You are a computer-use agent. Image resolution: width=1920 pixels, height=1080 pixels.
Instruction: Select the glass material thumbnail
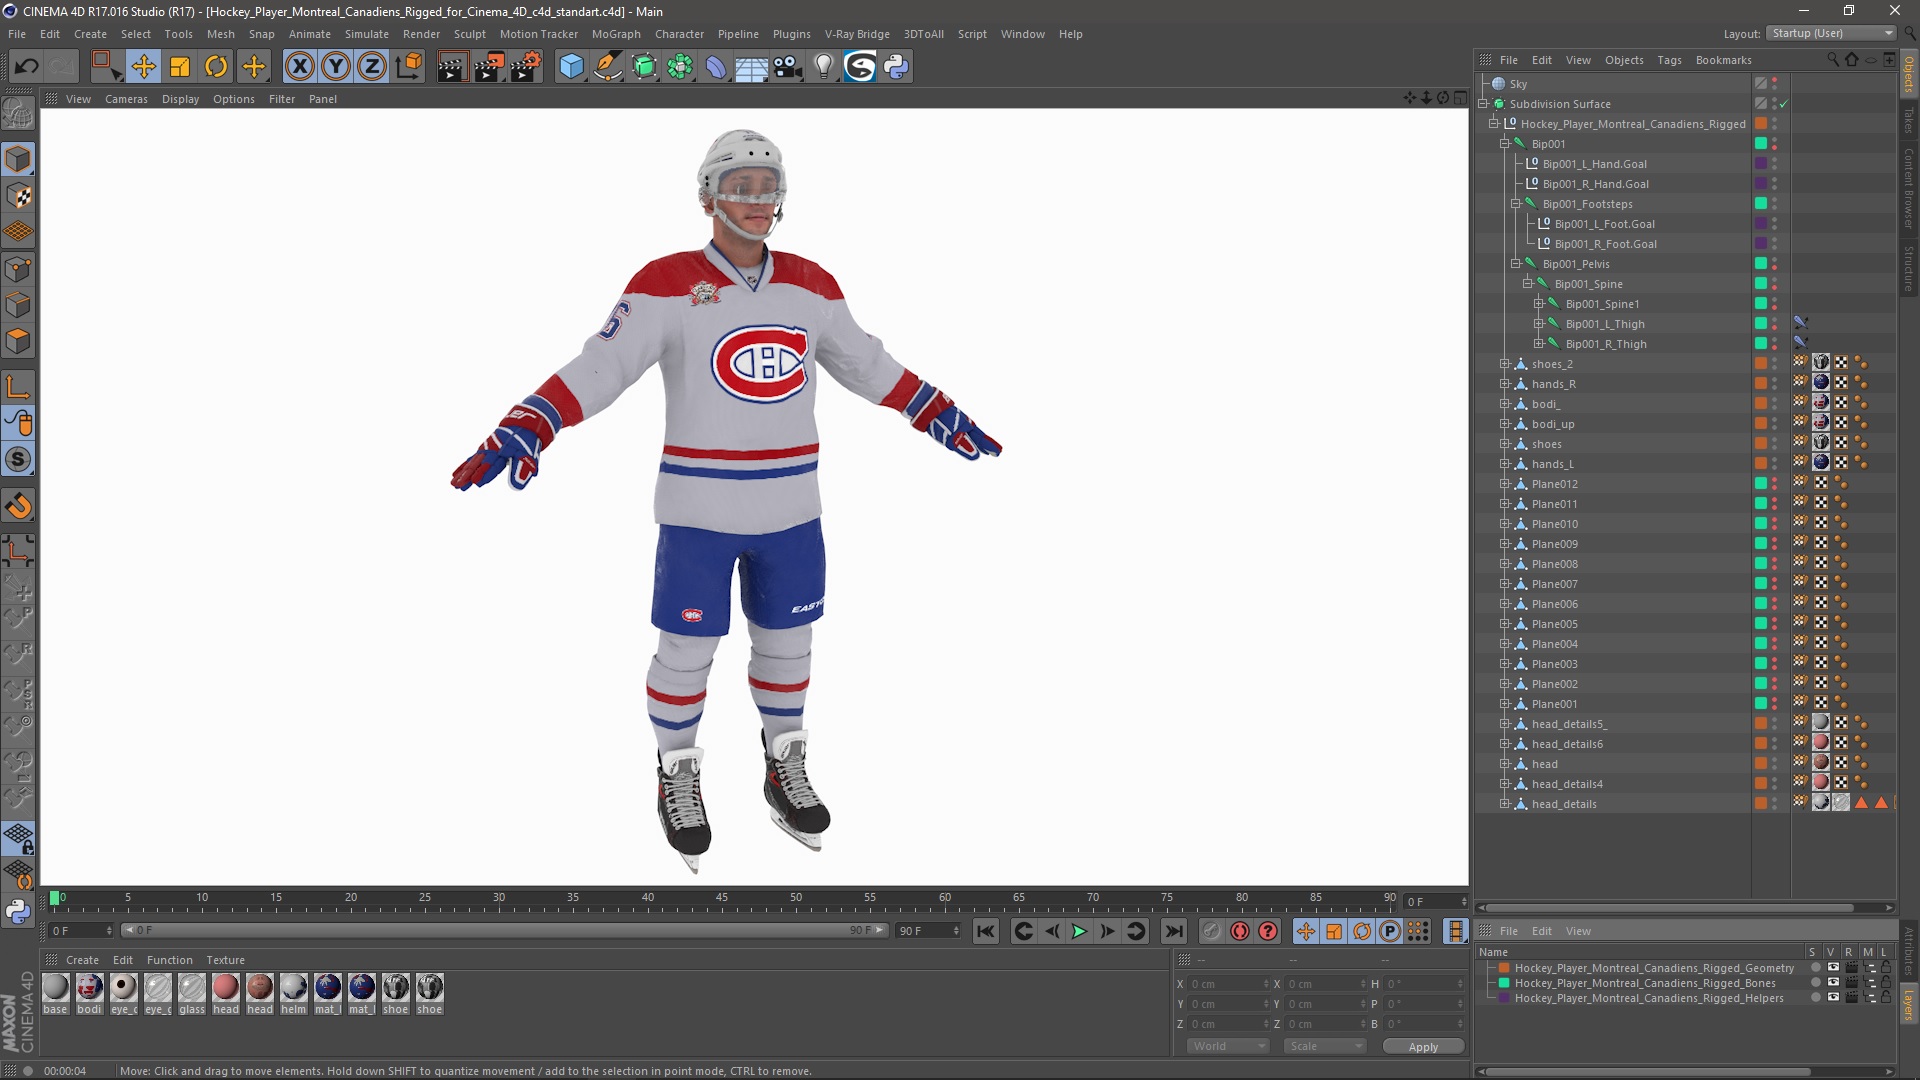192,987
